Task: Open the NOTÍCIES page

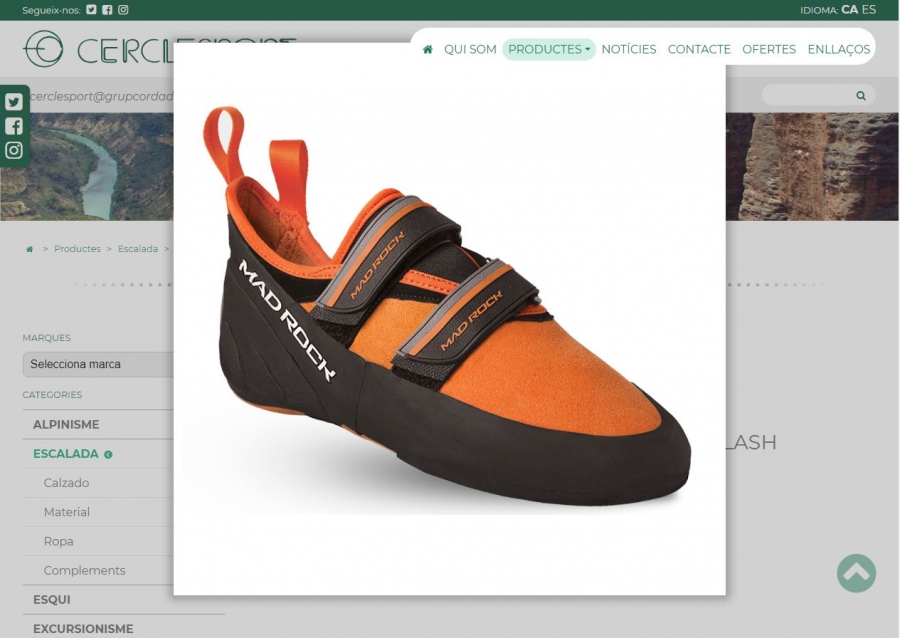Action: click(629, 49)
